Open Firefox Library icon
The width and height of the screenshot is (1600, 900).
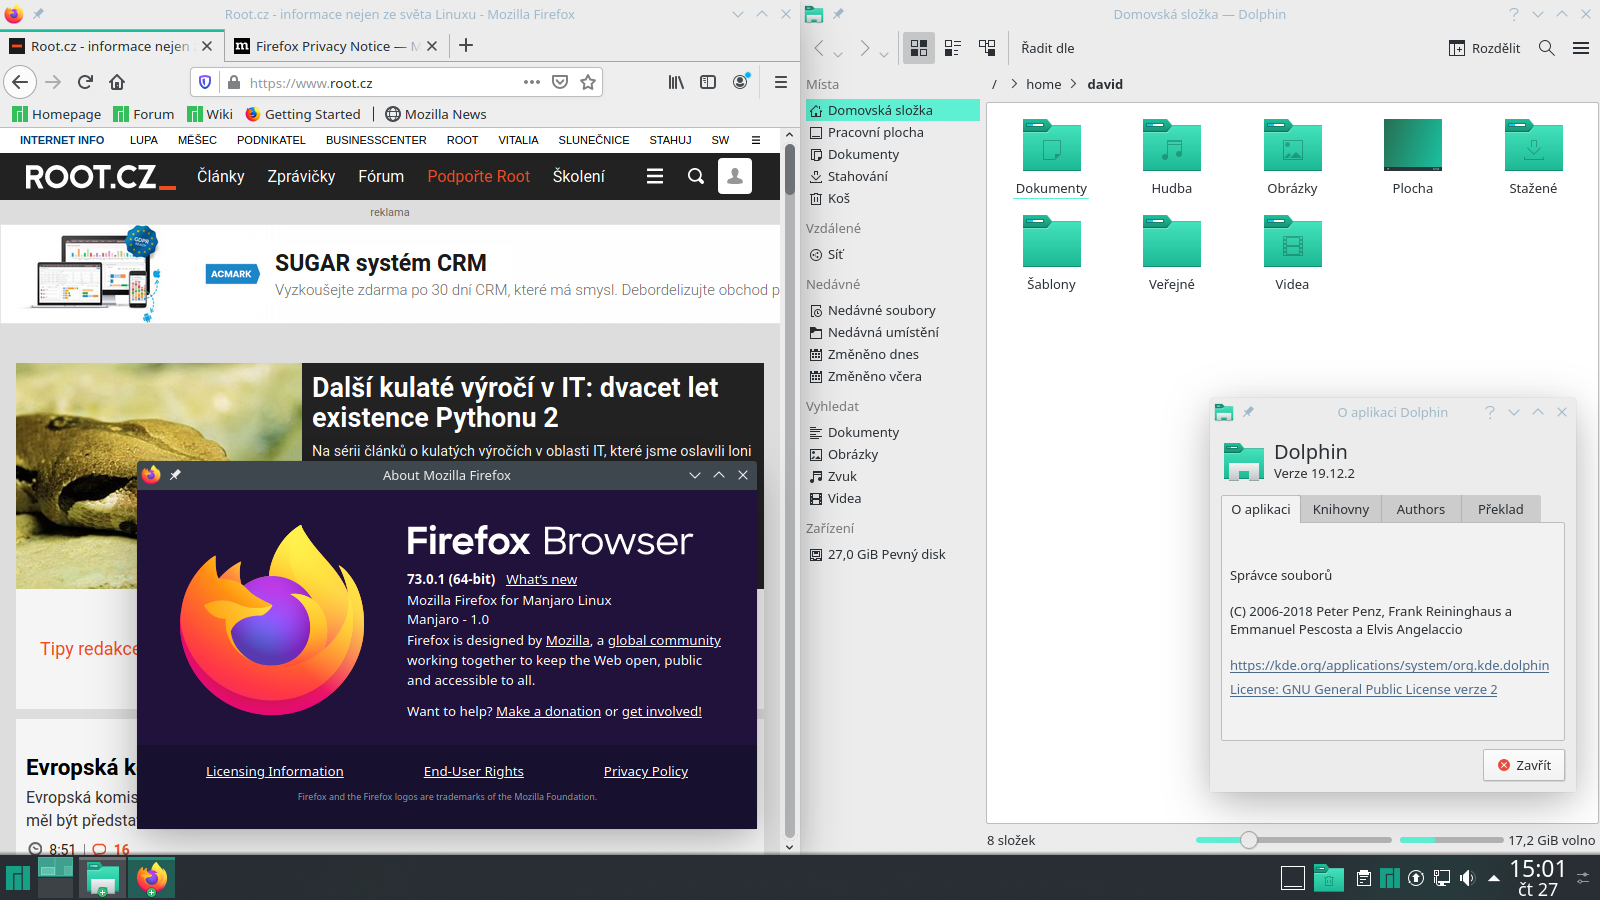point(677,82)
